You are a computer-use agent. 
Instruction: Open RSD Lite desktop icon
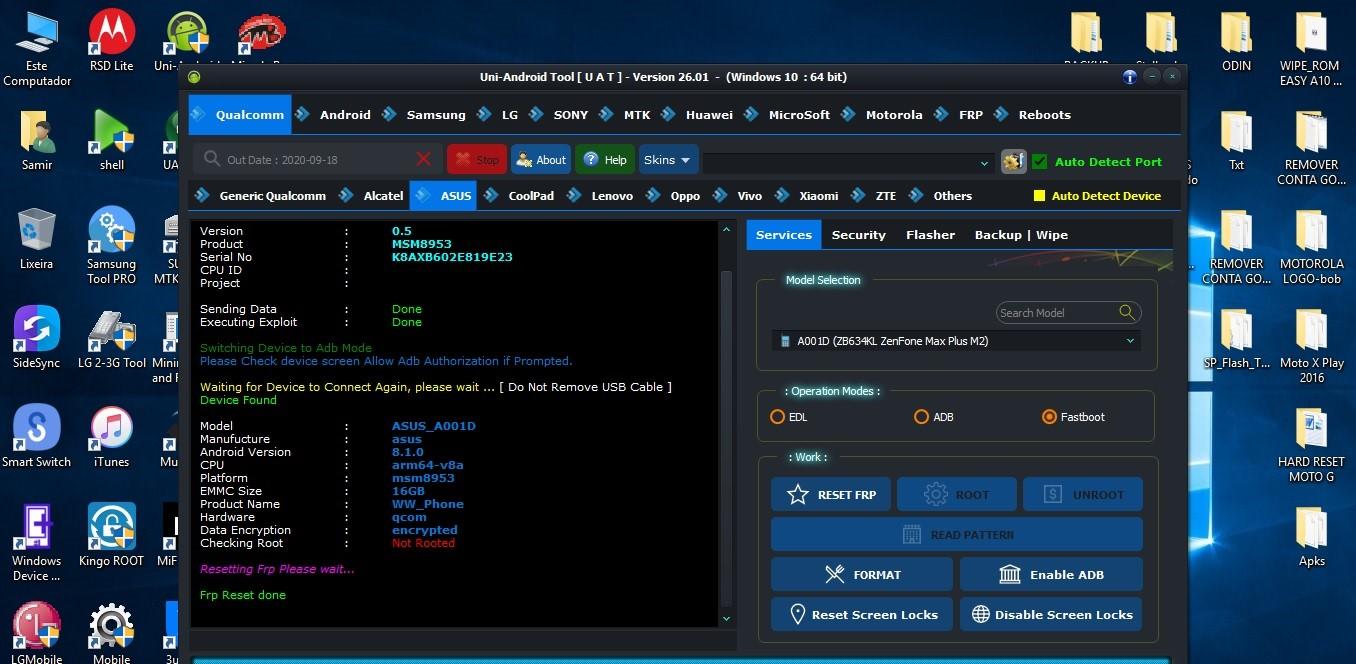point(111,41)
